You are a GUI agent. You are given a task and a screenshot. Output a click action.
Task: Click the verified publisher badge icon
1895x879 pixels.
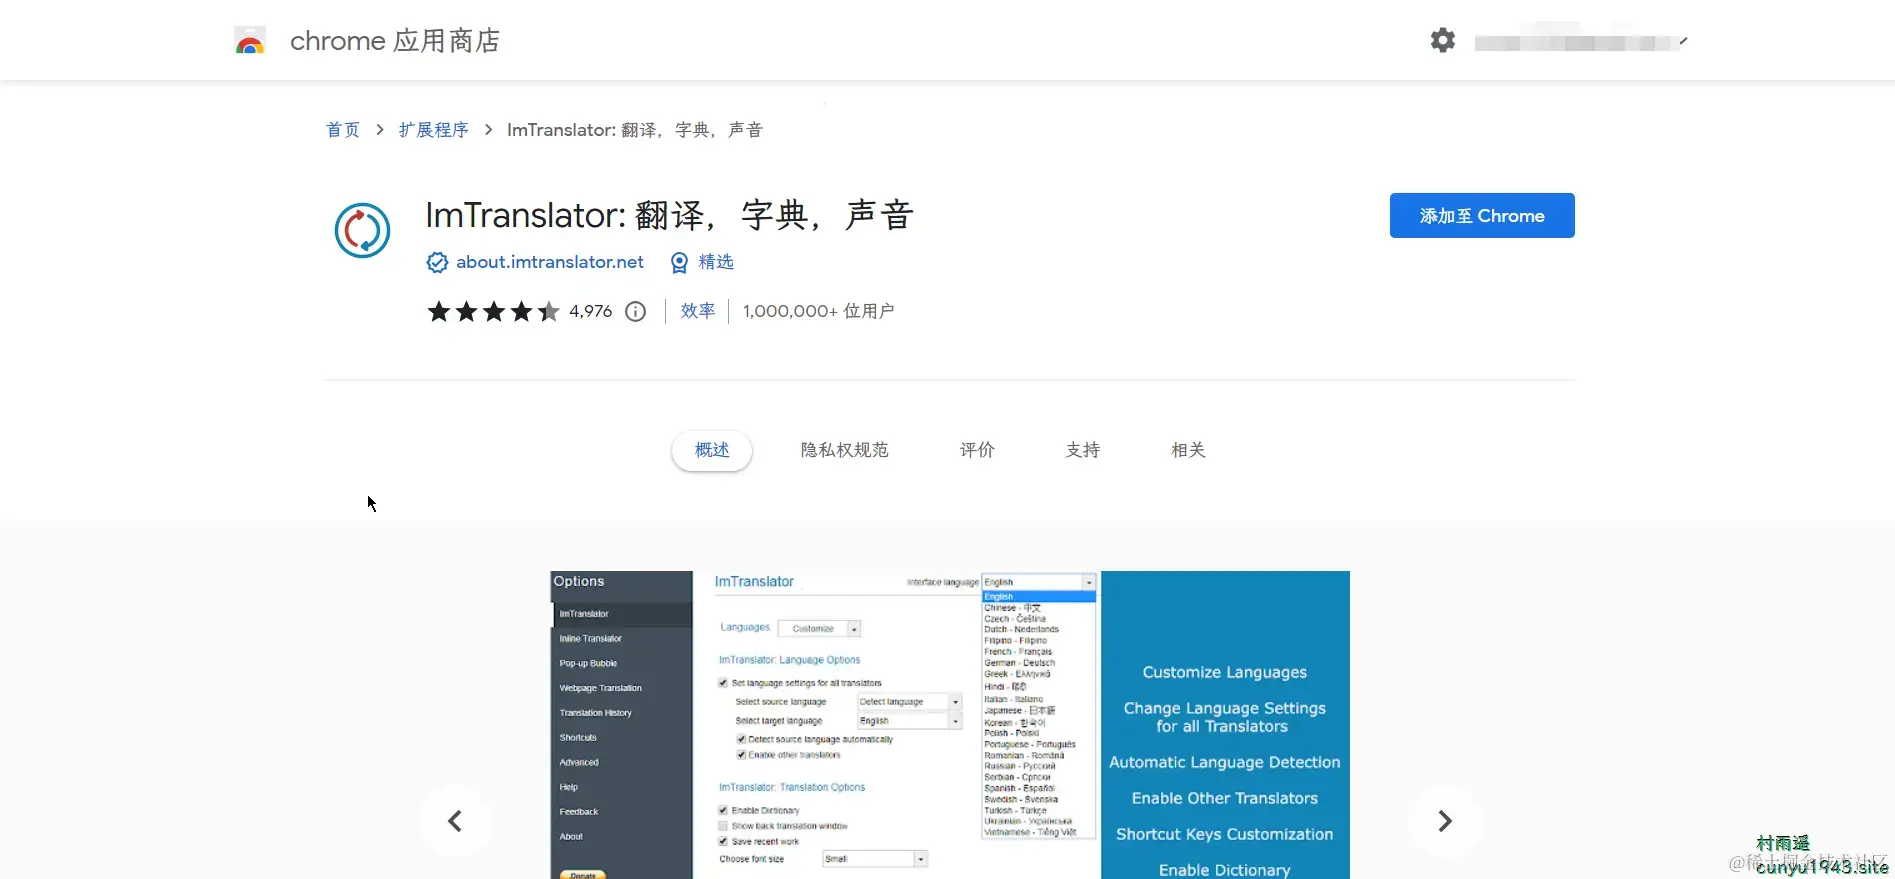pos(437,262)
